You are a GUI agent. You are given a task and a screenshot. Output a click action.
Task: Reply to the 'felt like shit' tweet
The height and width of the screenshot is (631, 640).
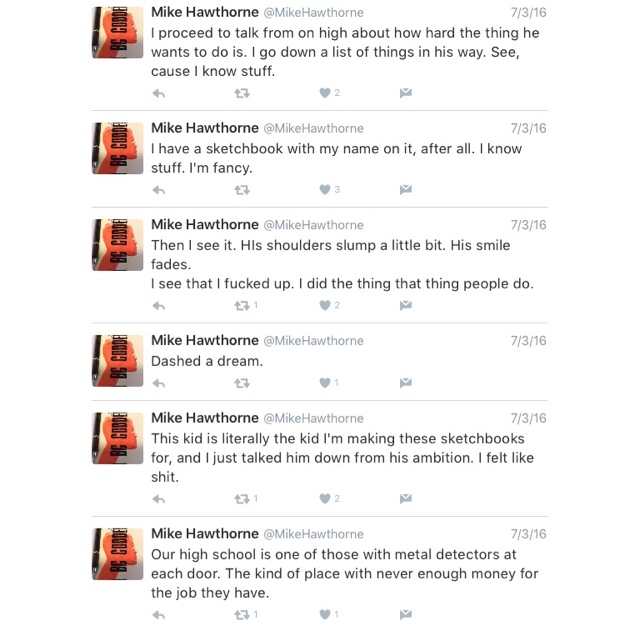tap(159, 499)
